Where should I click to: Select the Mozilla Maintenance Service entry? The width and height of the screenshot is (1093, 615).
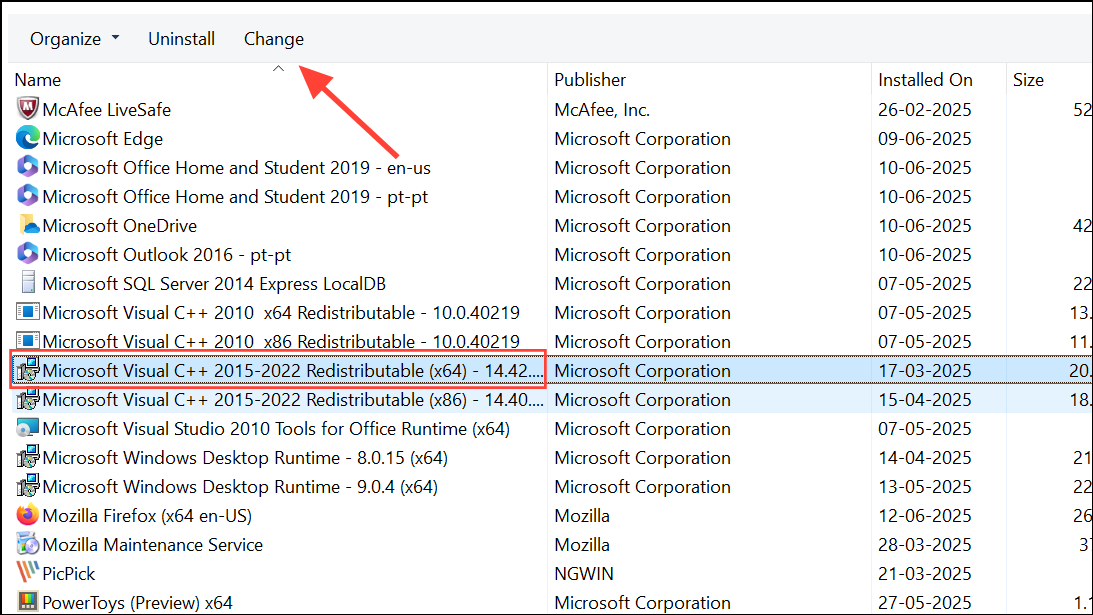[x=153, y=545]
